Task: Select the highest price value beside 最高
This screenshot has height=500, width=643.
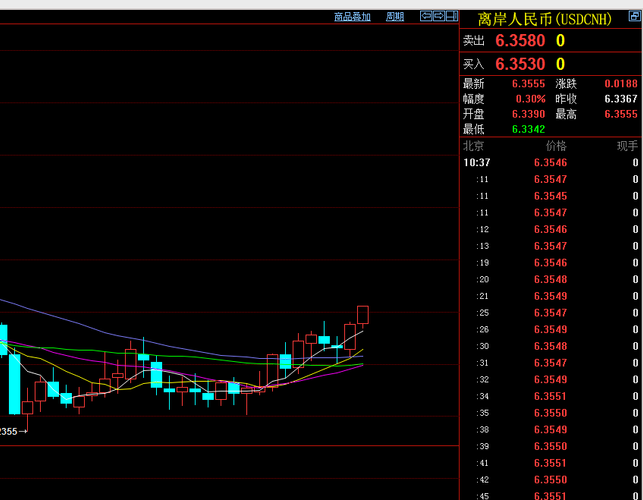Action: (x=621, y=114)
